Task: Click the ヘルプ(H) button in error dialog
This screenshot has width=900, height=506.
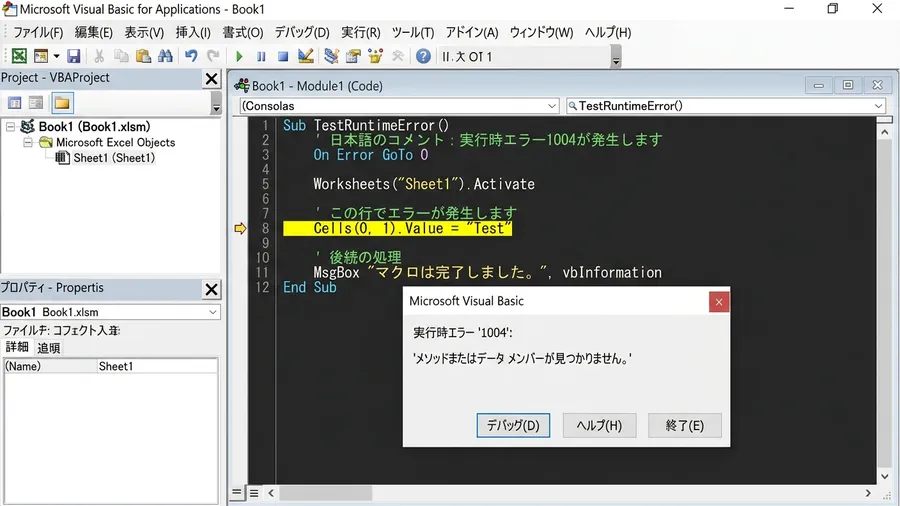Action: [599, 425]
